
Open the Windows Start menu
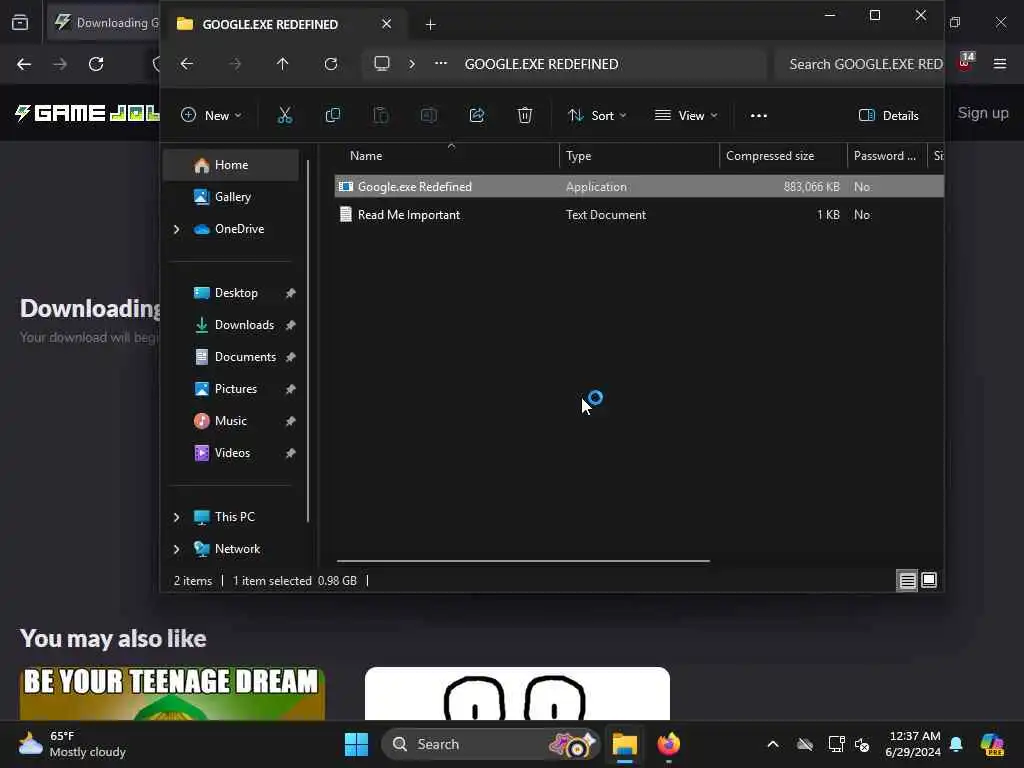click(x=357, y=744)
